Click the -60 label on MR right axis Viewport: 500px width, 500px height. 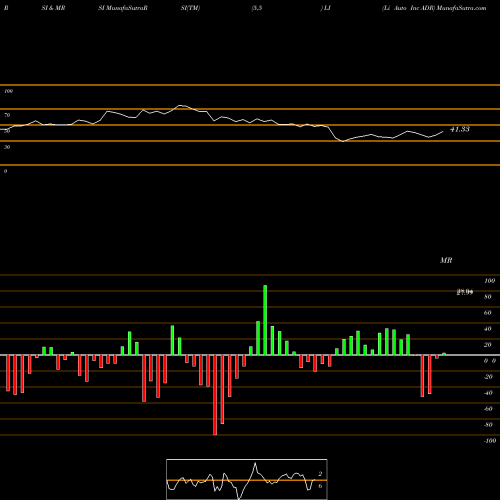pos(488,409)
